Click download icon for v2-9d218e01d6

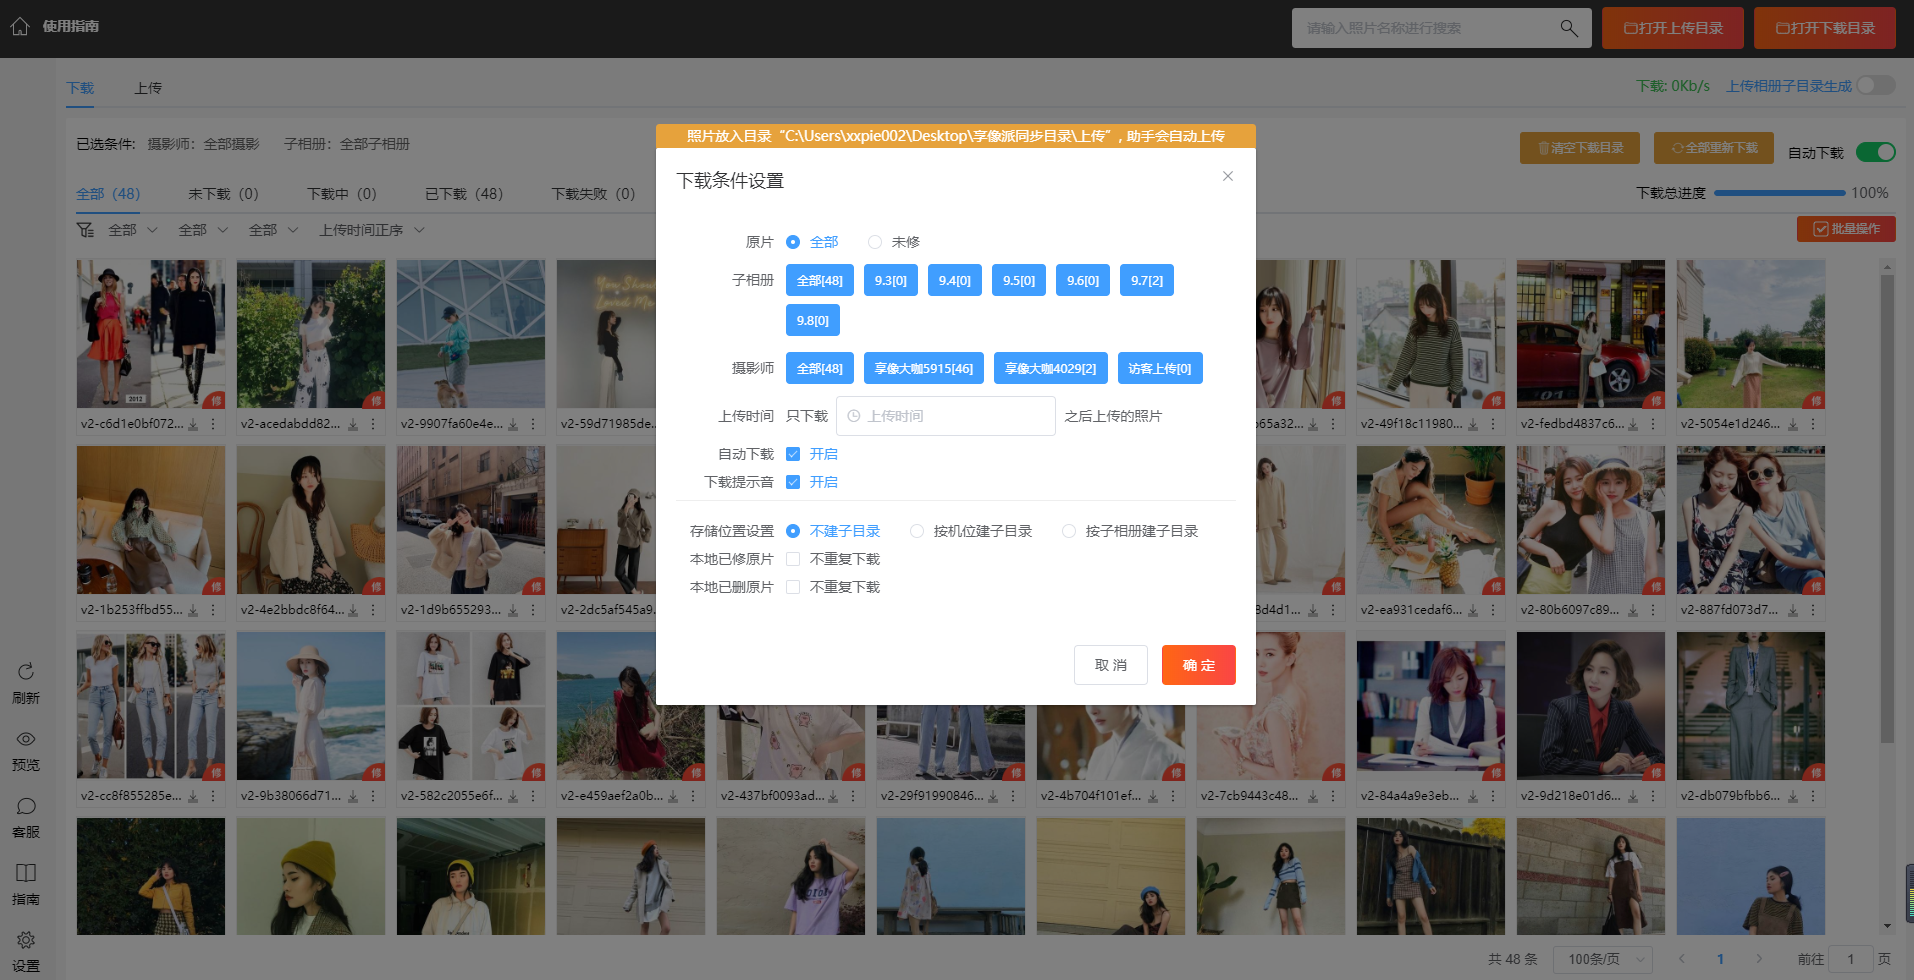tap(1633, 796)
